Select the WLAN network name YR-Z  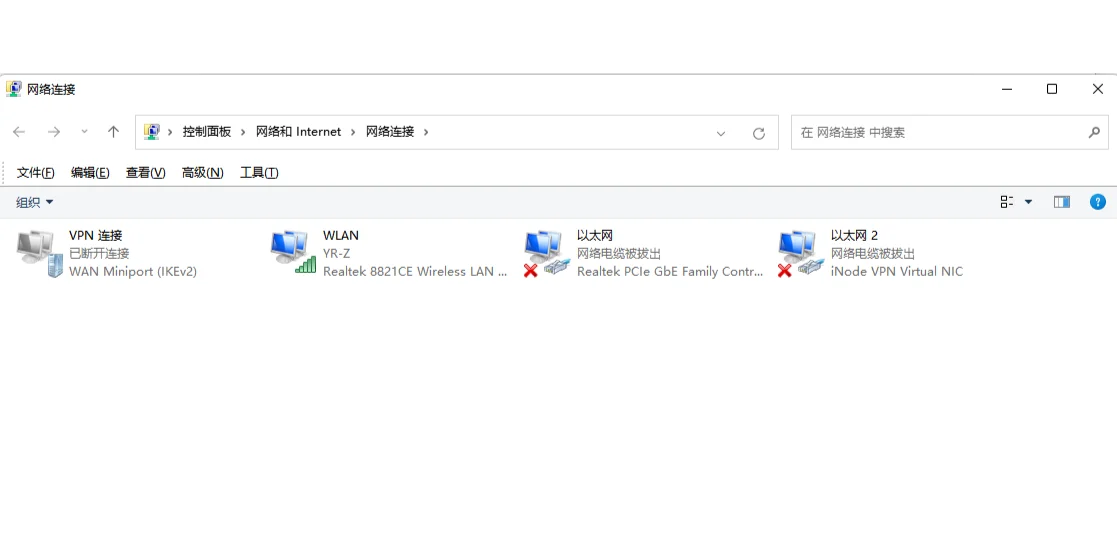click(336, 253)
